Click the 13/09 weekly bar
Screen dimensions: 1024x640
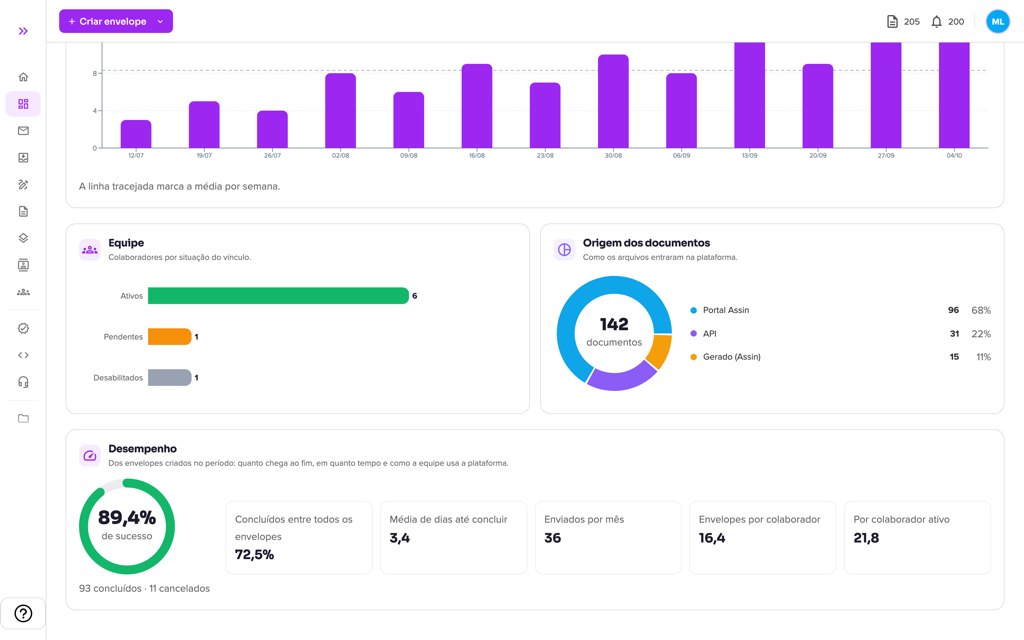point(750,95)
